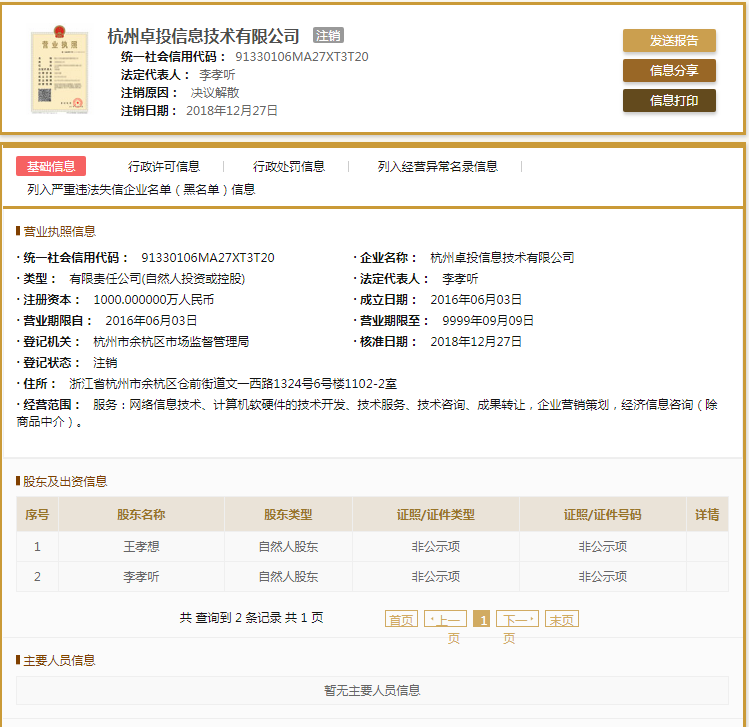Image resolution: width=749 pixels, height=727 pixels.
Task: Open the 详情 cell for 王孝想
Action: coord(707,546)
